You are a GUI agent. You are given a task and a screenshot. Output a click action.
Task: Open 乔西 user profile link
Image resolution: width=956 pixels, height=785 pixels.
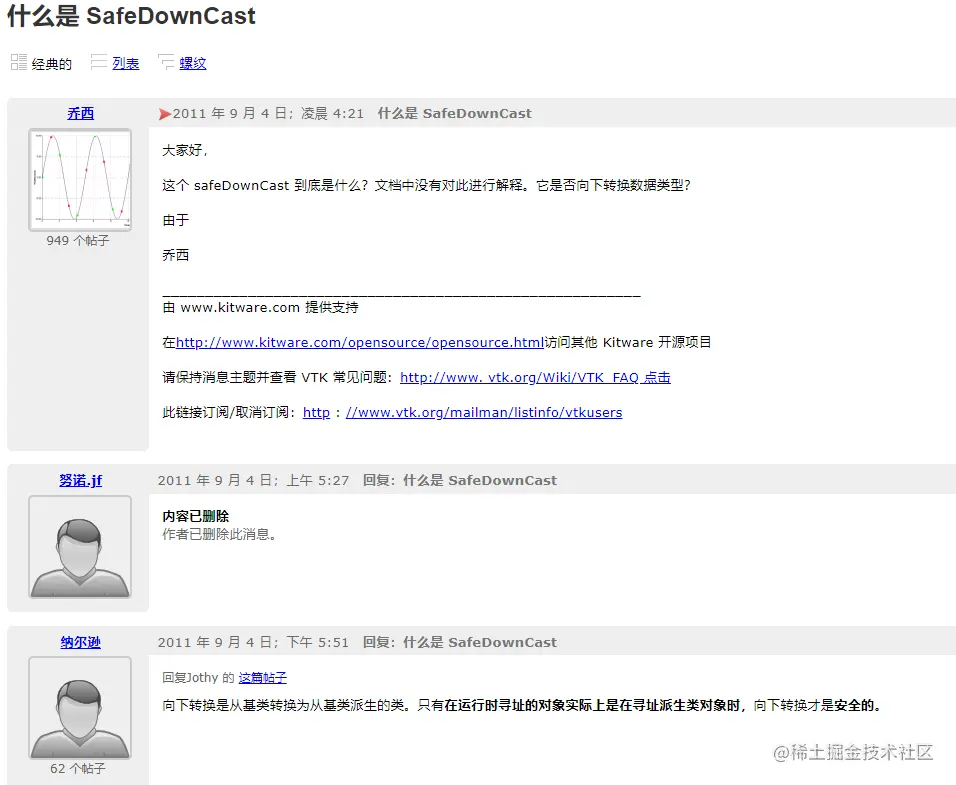coord(80,113)
